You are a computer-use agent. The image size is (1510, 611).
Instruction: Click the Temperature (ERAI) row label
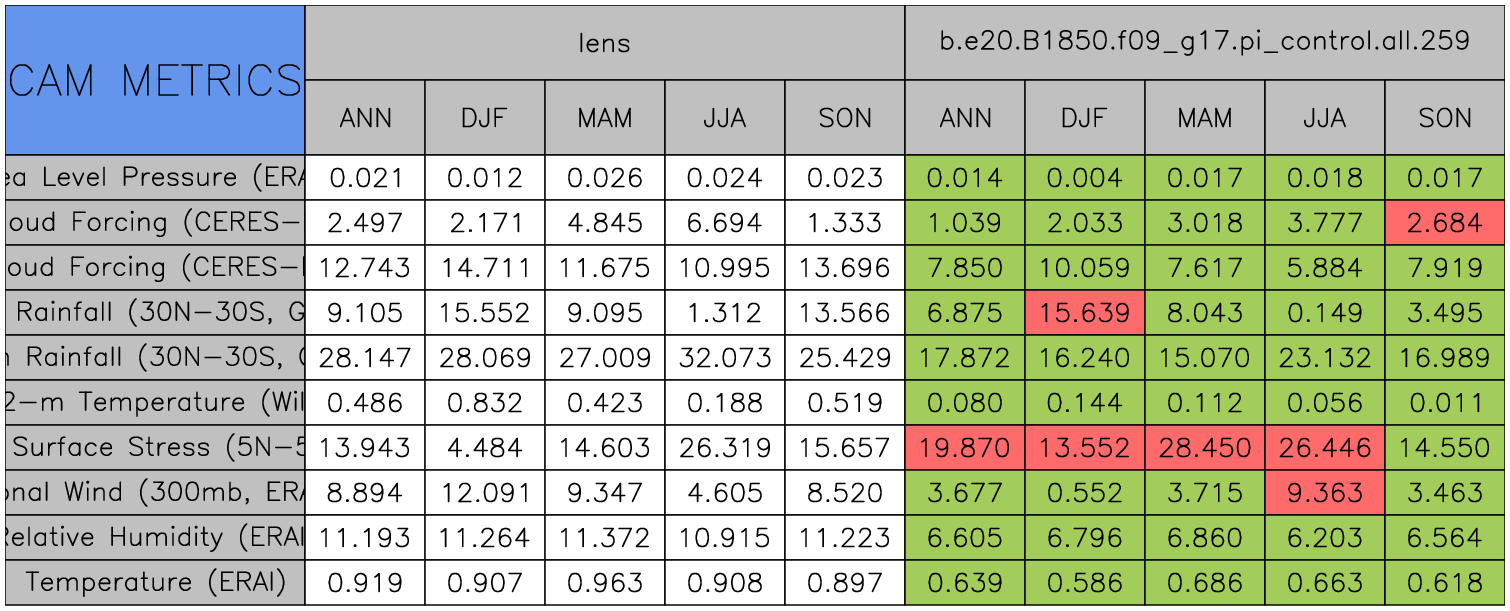coord(155,583)
